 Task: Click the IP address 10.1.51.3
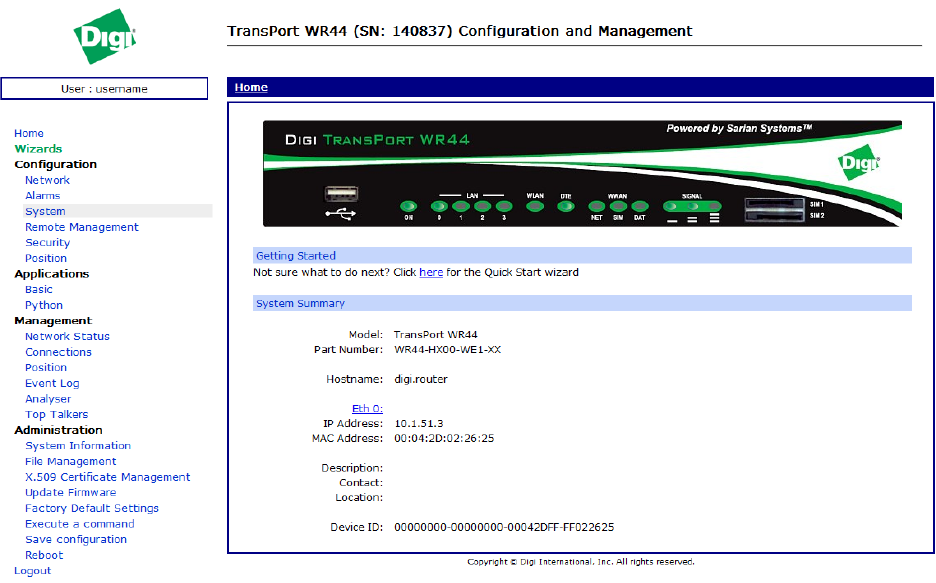tap(418, 424)
